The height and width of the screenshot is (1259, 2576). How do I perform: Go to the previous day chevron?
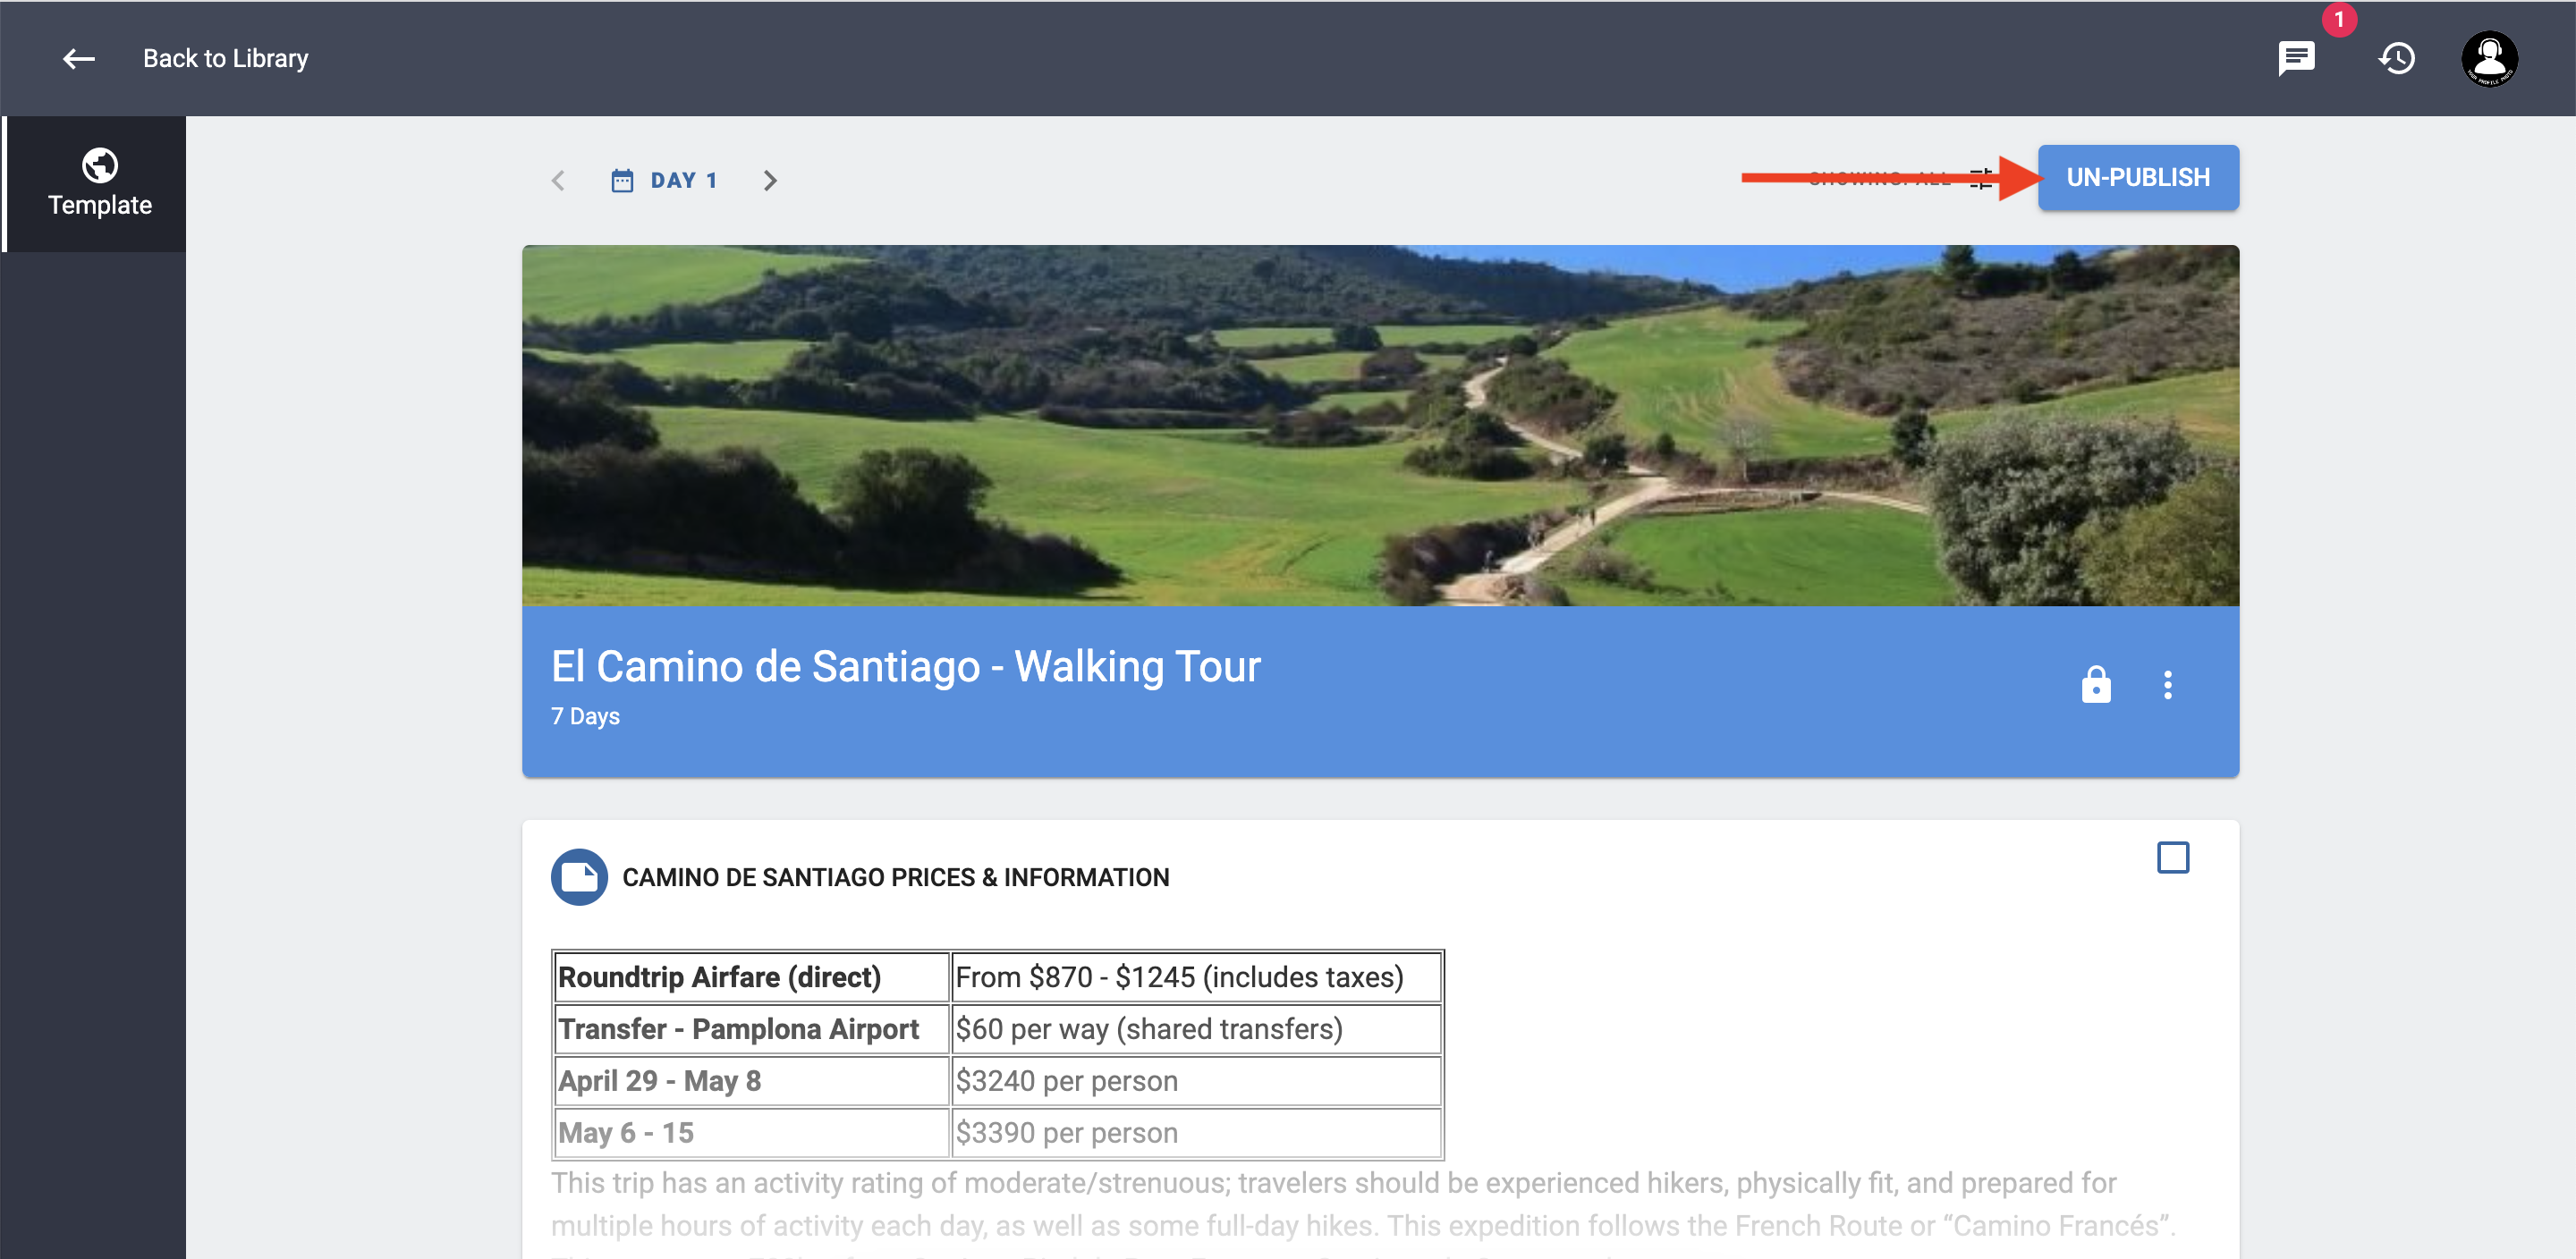coord(559,181)
